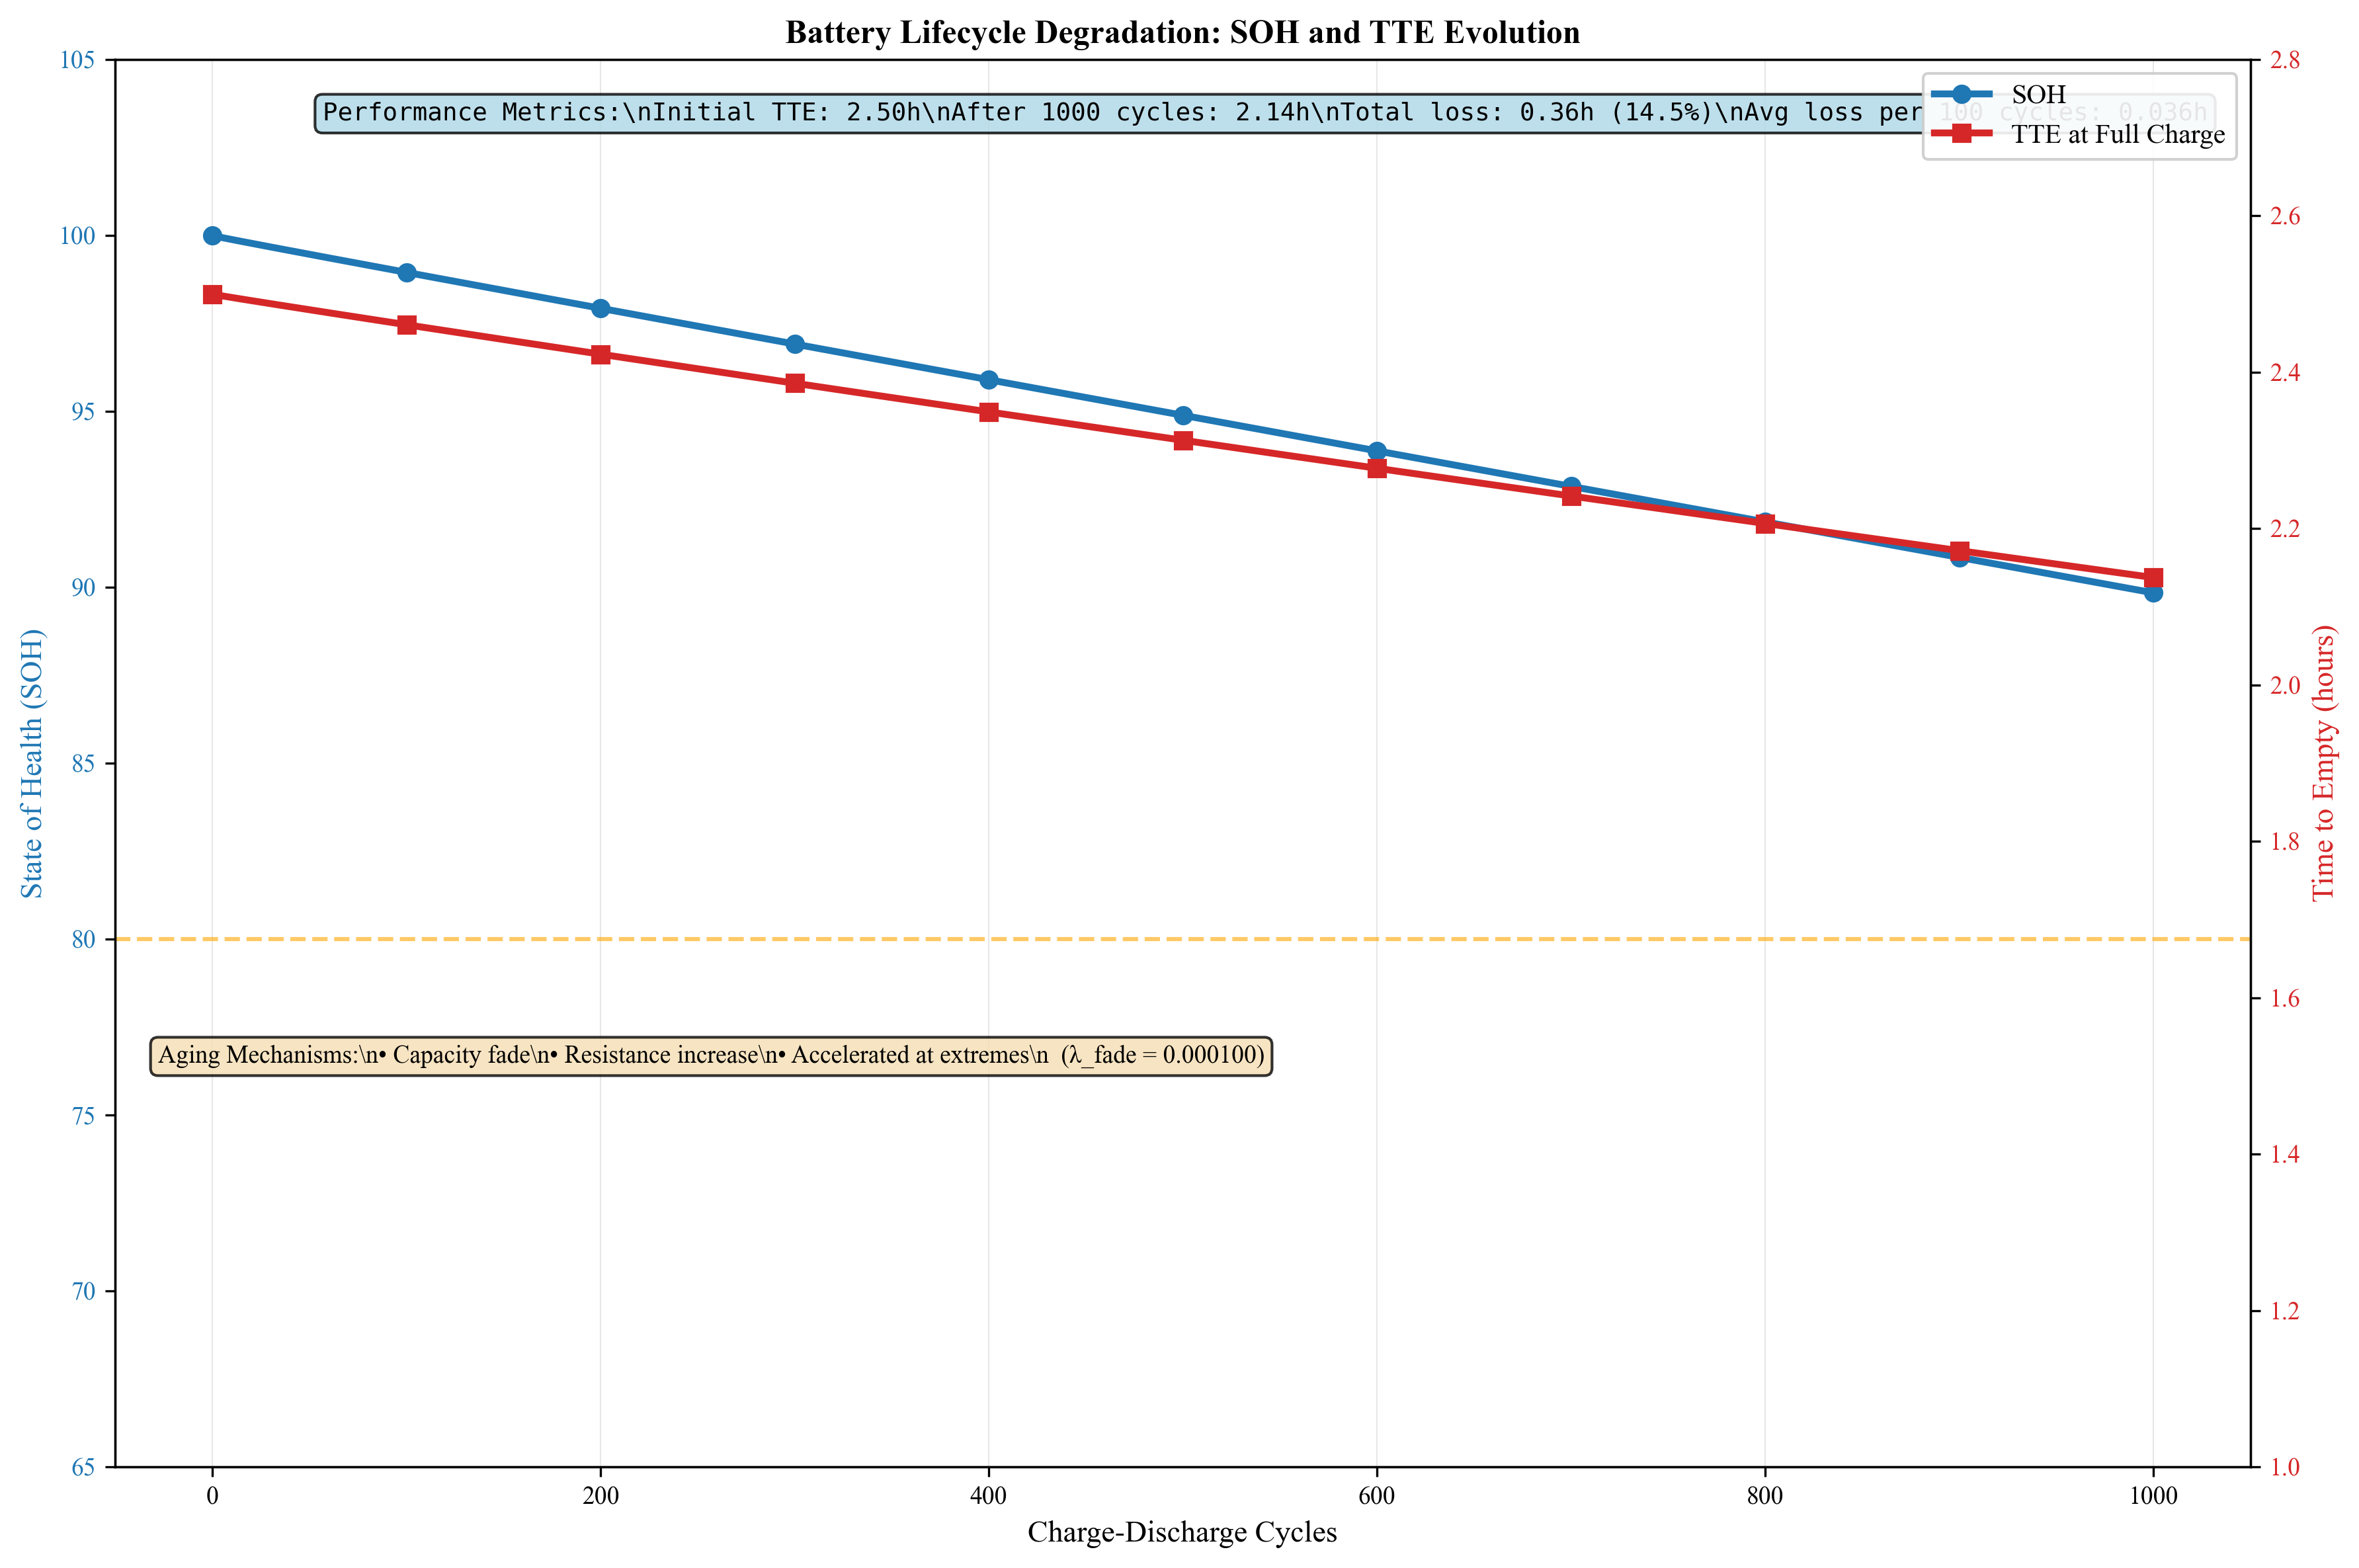Click the State of Health axis label
The image size is (2359, 1568).
point(33,763)
